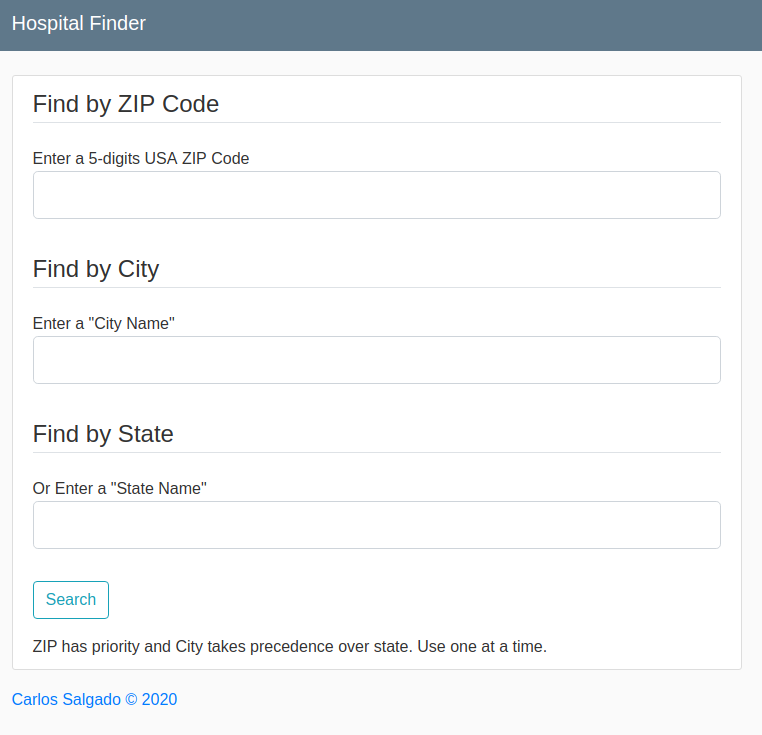The height and width of the screenshot is (735, 762).
Task: Focus the State Name input box
Action: pos(377,525)
